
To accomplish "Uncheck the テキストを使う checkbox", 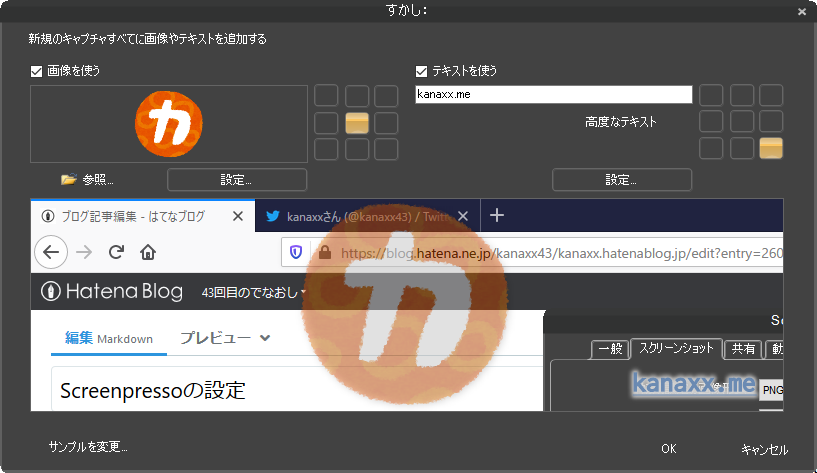I will [x=421, y=71].
